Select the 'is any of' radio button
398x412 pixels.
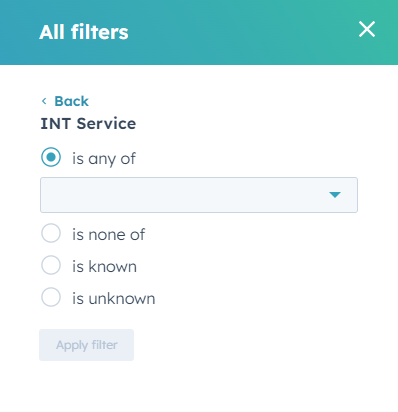[x=51, y=157]
